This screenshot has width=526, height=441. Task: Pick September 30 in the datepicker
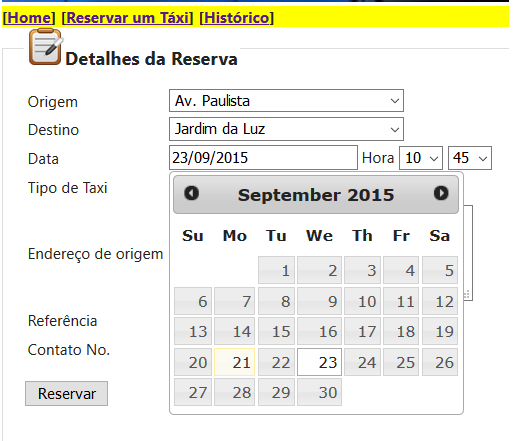pyautogui.click(x=319, y=392)
